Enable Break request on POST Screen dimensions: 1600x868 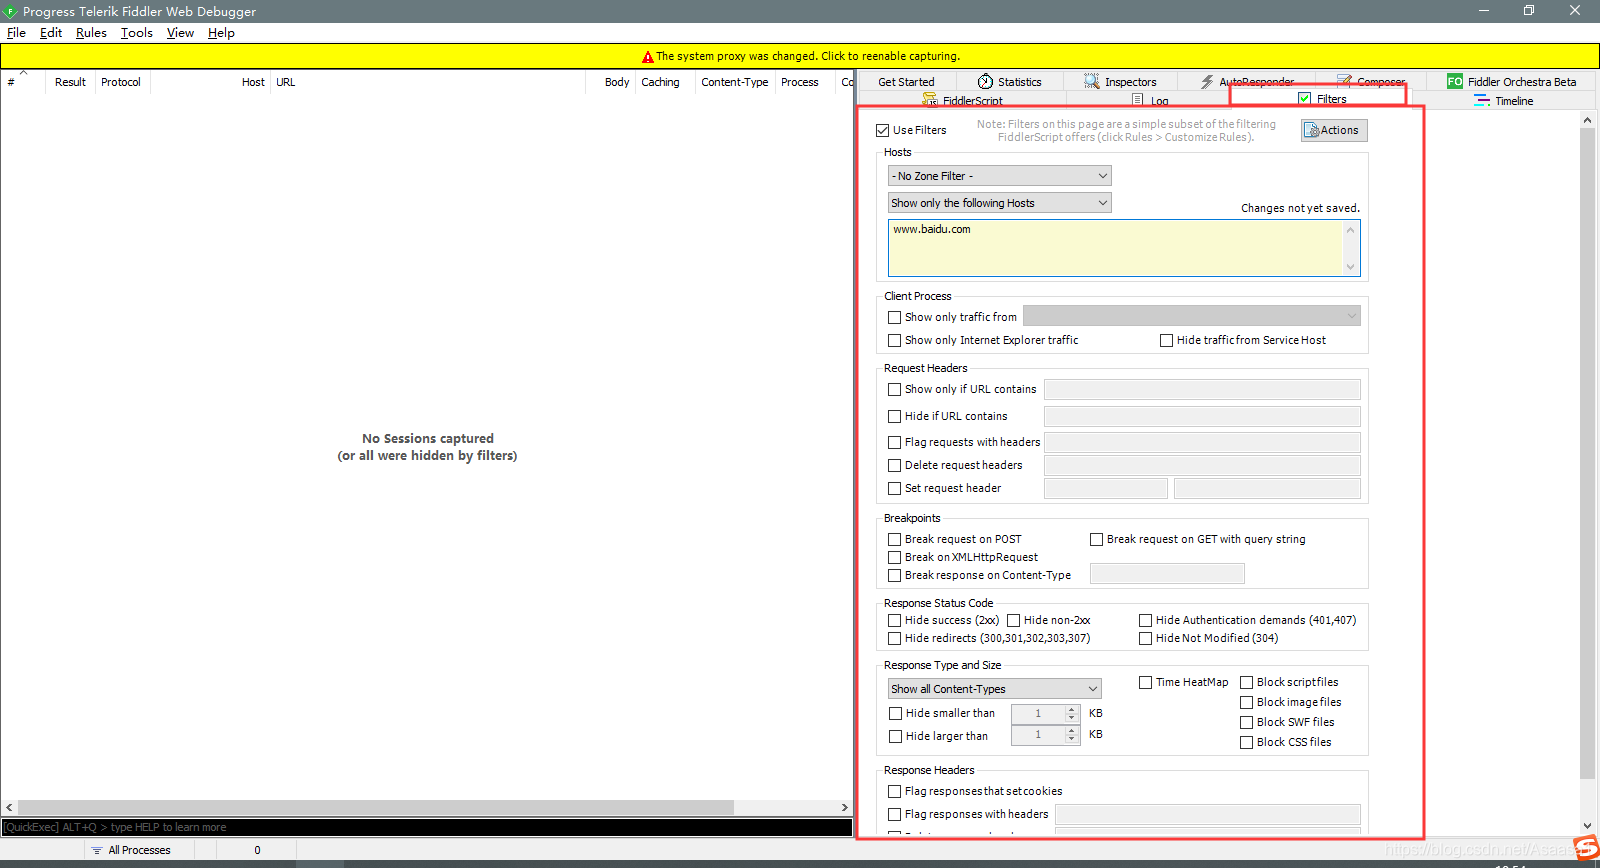[894, 539]
